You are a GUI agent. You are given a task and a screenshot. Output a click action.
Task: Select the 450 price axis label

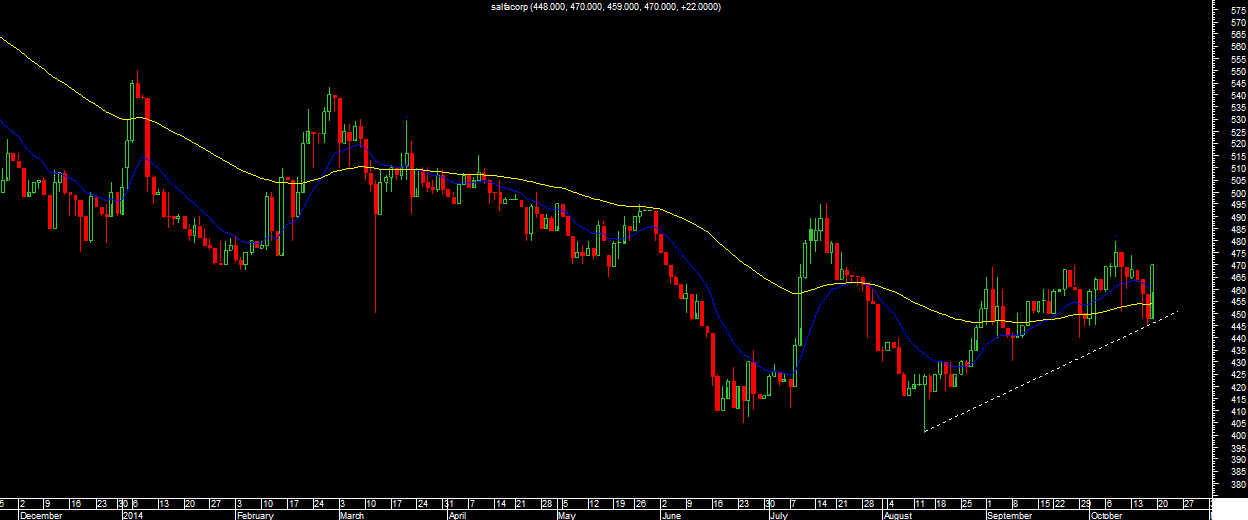[1239, 314]
